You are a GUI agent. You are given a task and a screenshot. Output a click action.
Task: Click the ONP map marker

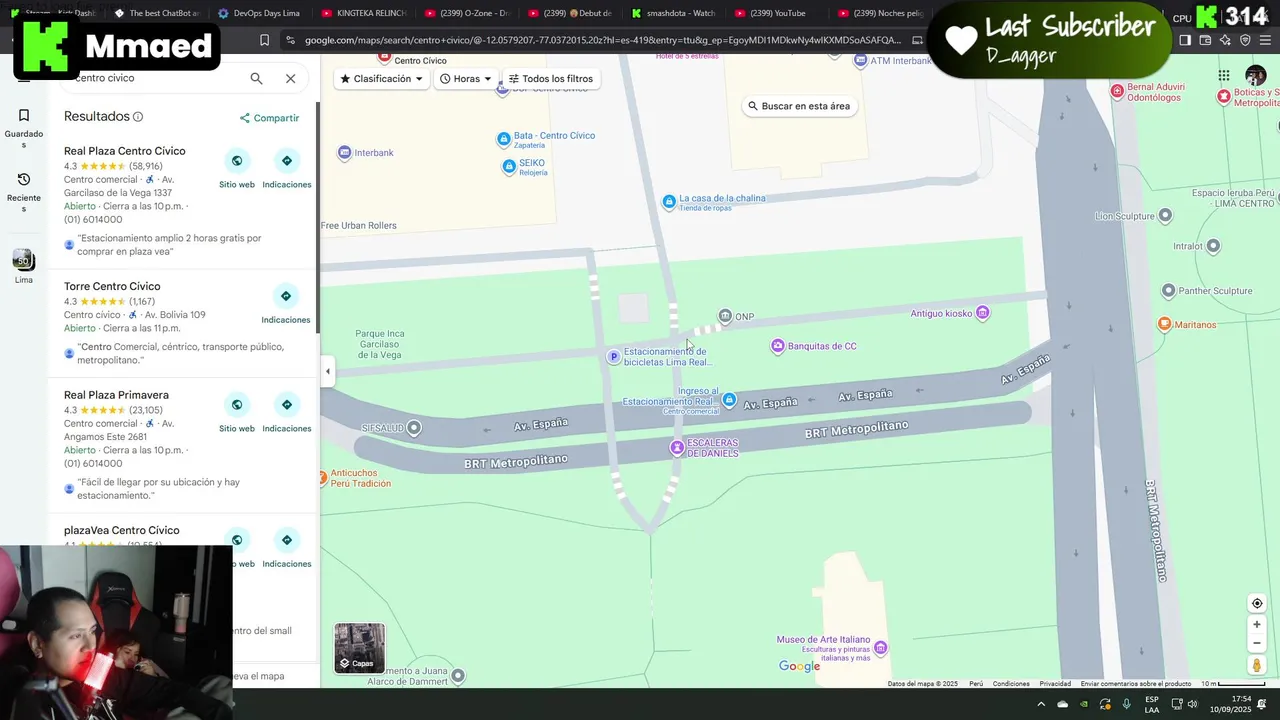[x=726, y=316]
